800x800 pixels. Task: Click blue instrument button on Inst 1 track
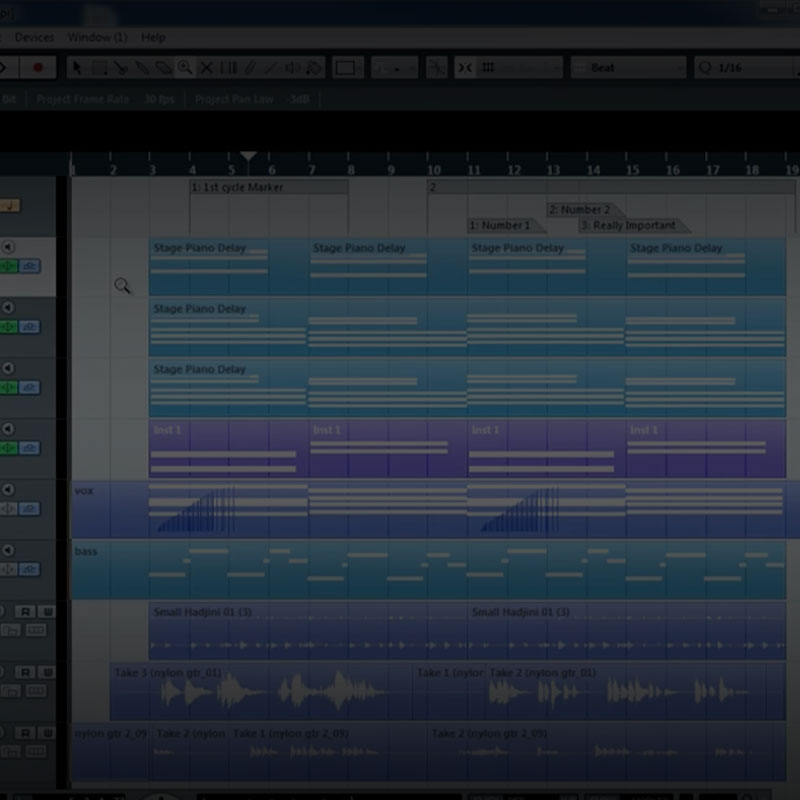[30, 448]
